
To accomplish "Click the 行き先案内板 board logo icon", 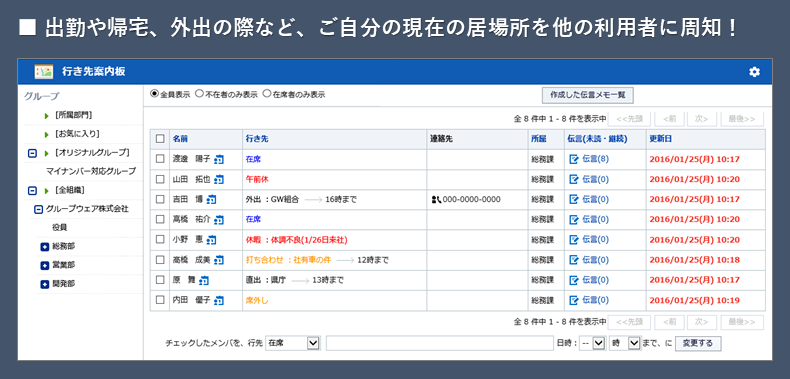I will pyautogui.click(x=44, y=72).
